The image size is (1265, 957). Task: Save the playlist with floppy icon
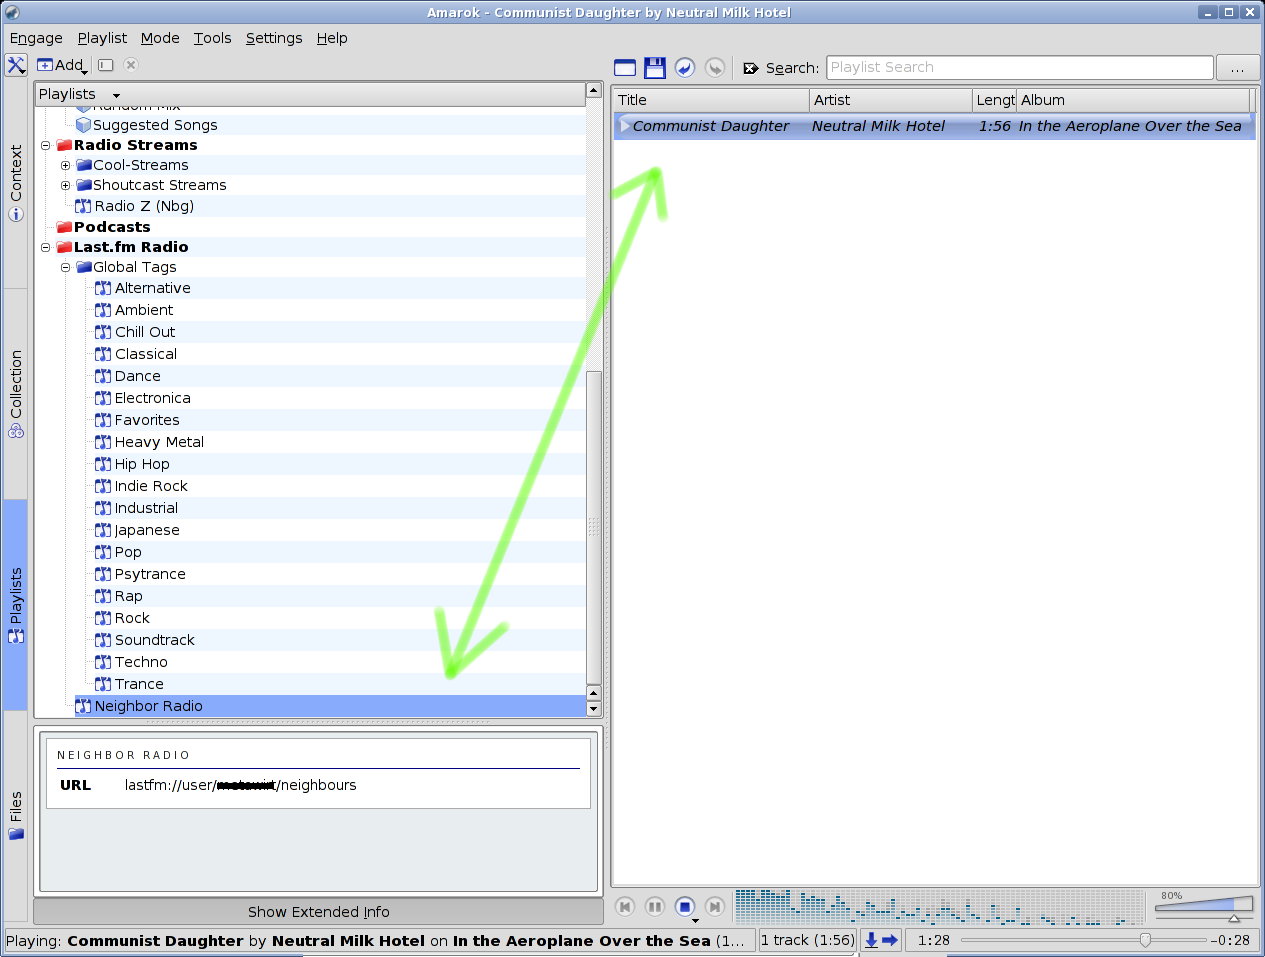pyautogui.click(x=655, y=68)
